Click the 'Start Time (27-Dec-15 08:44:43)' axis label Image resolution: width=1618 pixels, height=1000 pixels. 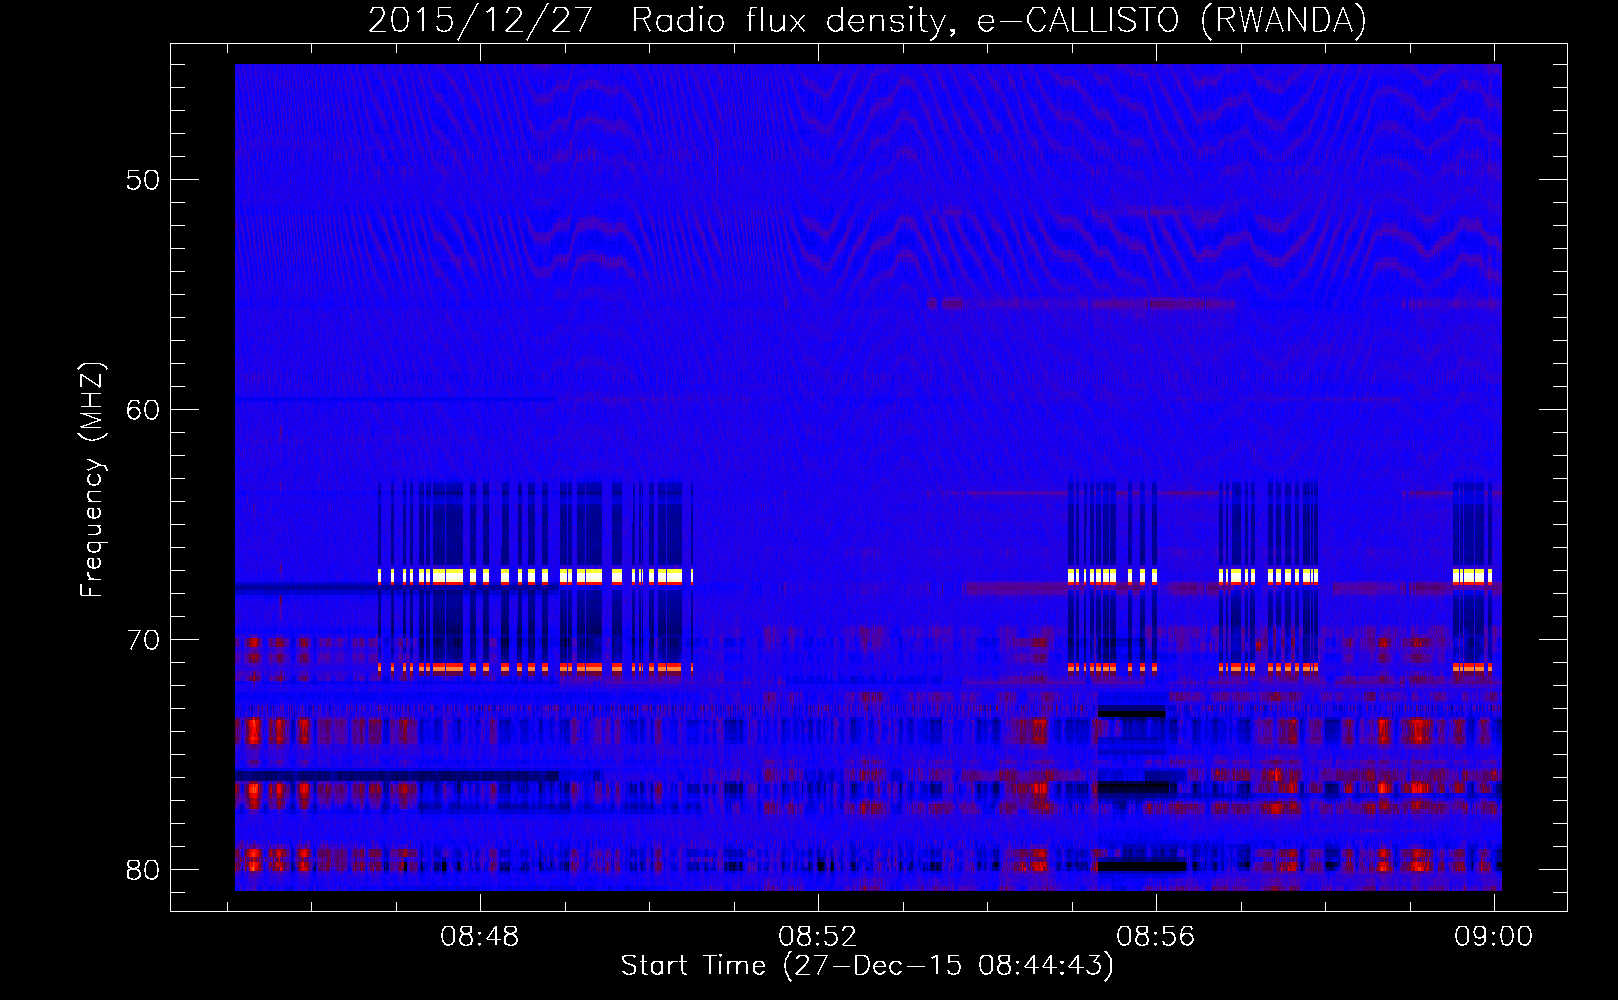pos(867,966)
